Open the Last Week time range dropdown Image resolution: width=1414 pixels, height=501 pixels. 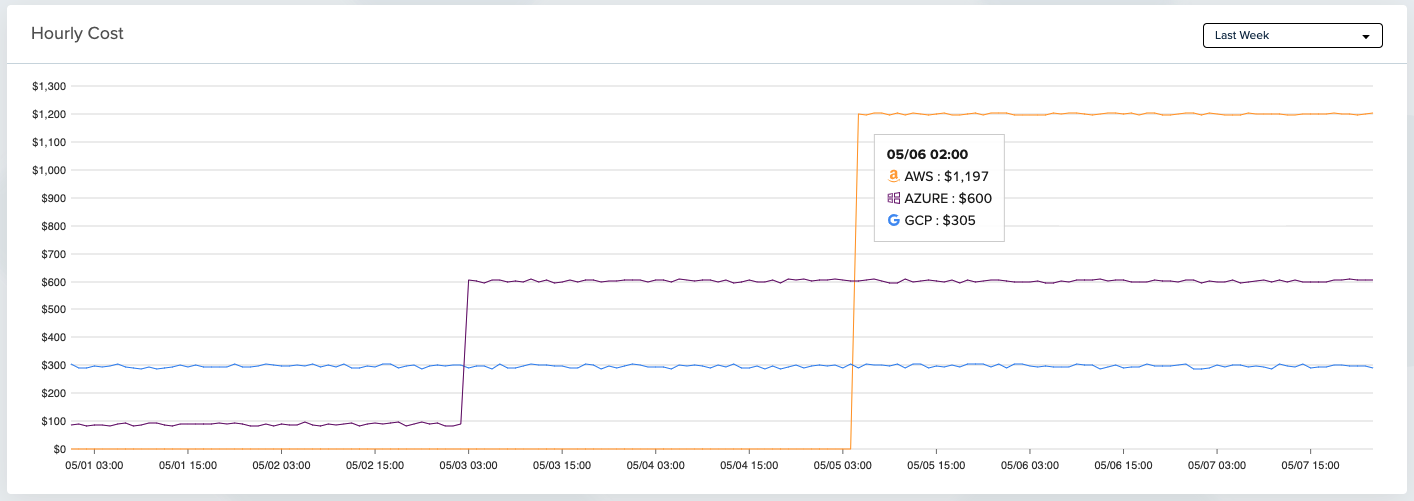point(1292,36)
